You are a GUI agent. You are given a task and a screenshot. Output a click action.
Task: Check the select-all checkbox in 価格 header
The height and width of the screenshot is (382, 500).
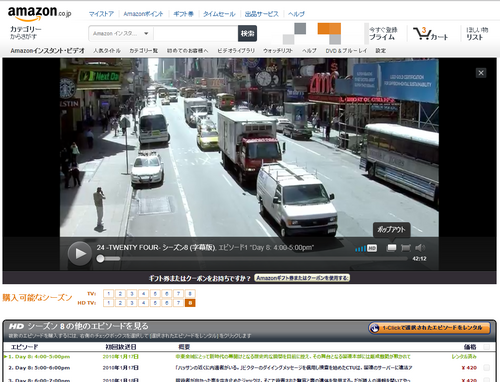point(486,347)
